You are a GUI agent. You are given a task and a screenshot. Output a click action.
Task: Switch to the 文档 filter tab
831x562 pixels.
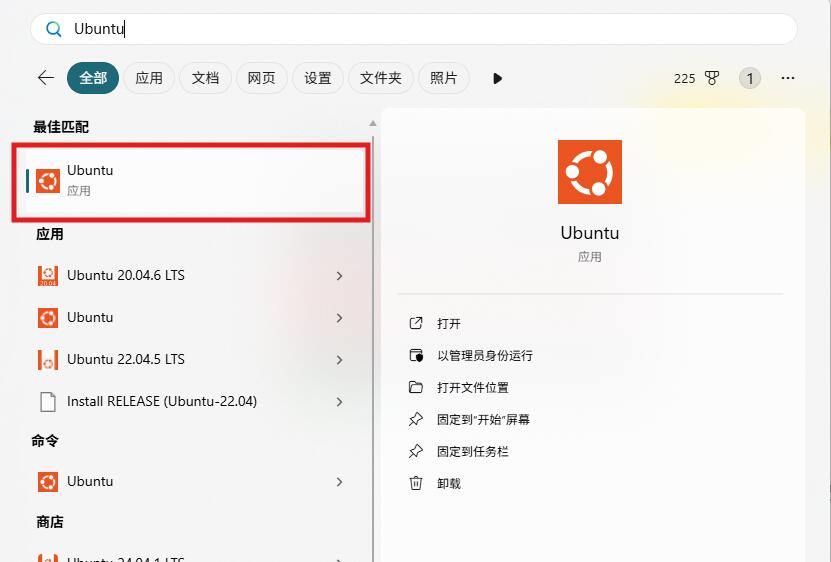(x=205, y=78)
